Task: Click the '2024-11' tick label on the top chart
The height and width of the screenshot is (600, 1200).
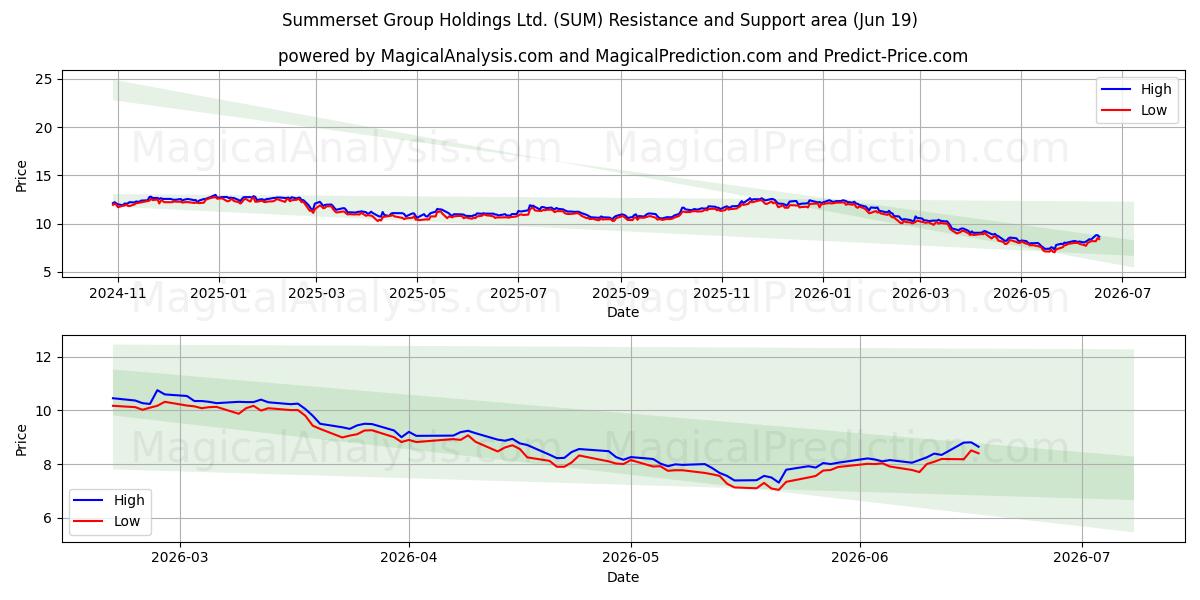Action: tap(118, 294)
